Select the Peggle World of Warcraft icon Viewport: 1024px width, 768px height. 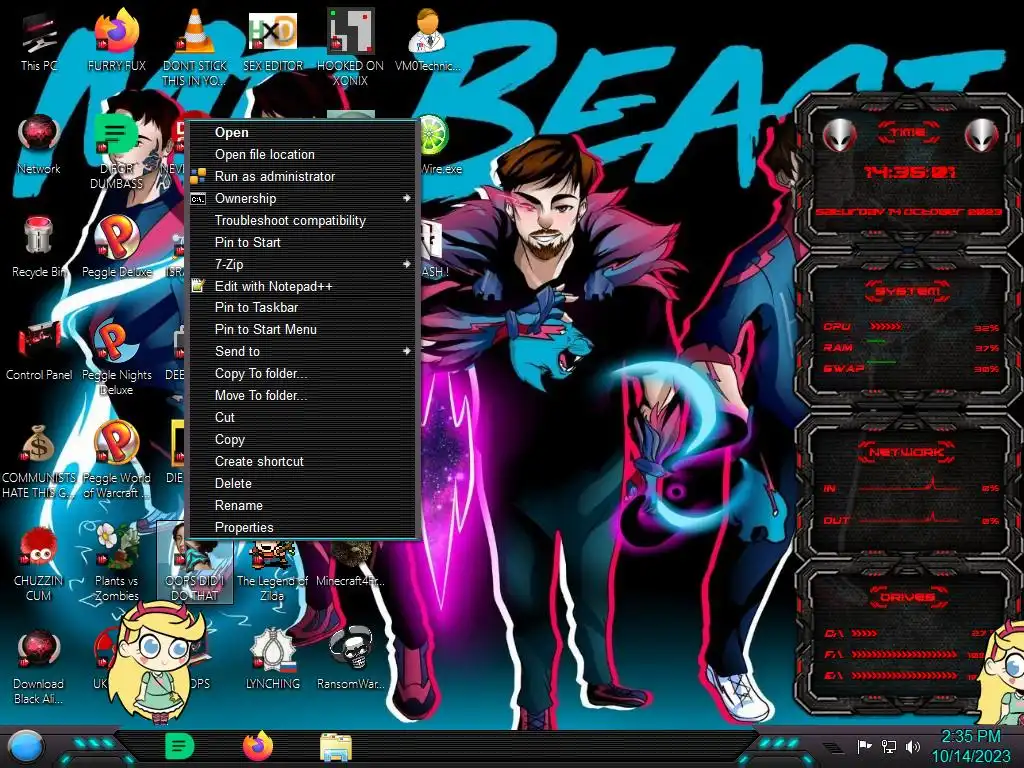click(117, 461)
